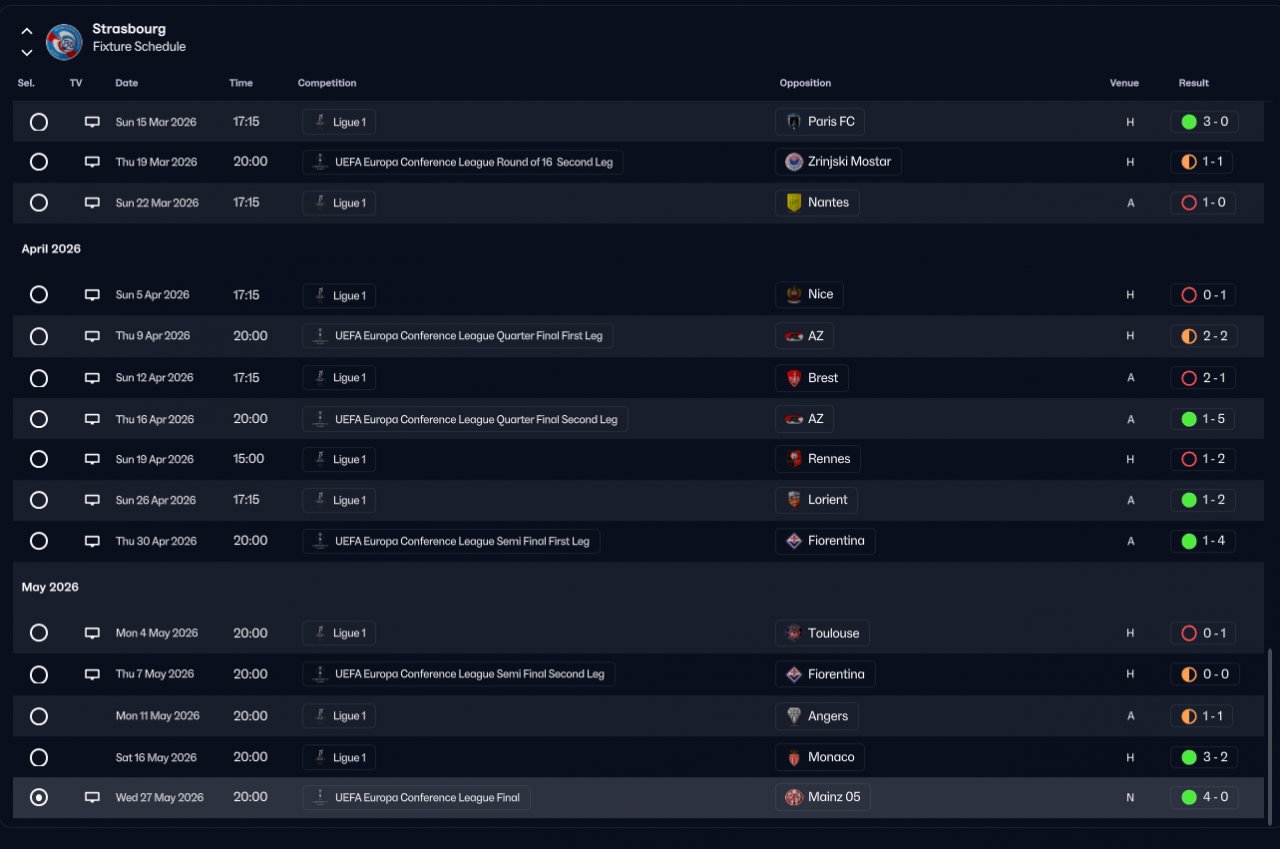Sort fixtures by the Competition column header
The height and width of the screenshot is (849, 1280).
327,83
